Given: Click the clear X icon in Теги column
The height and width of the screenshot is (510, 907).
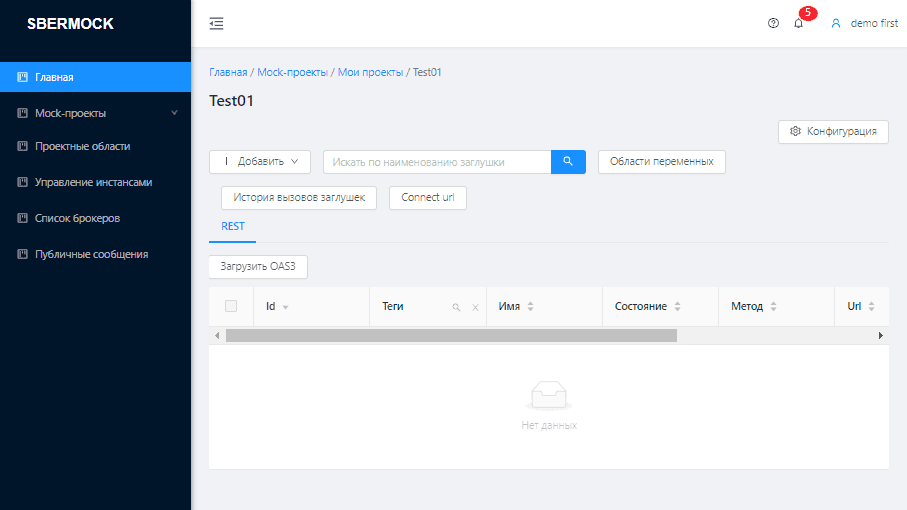Looking at the screenshot, I should (x=475, y=307).
